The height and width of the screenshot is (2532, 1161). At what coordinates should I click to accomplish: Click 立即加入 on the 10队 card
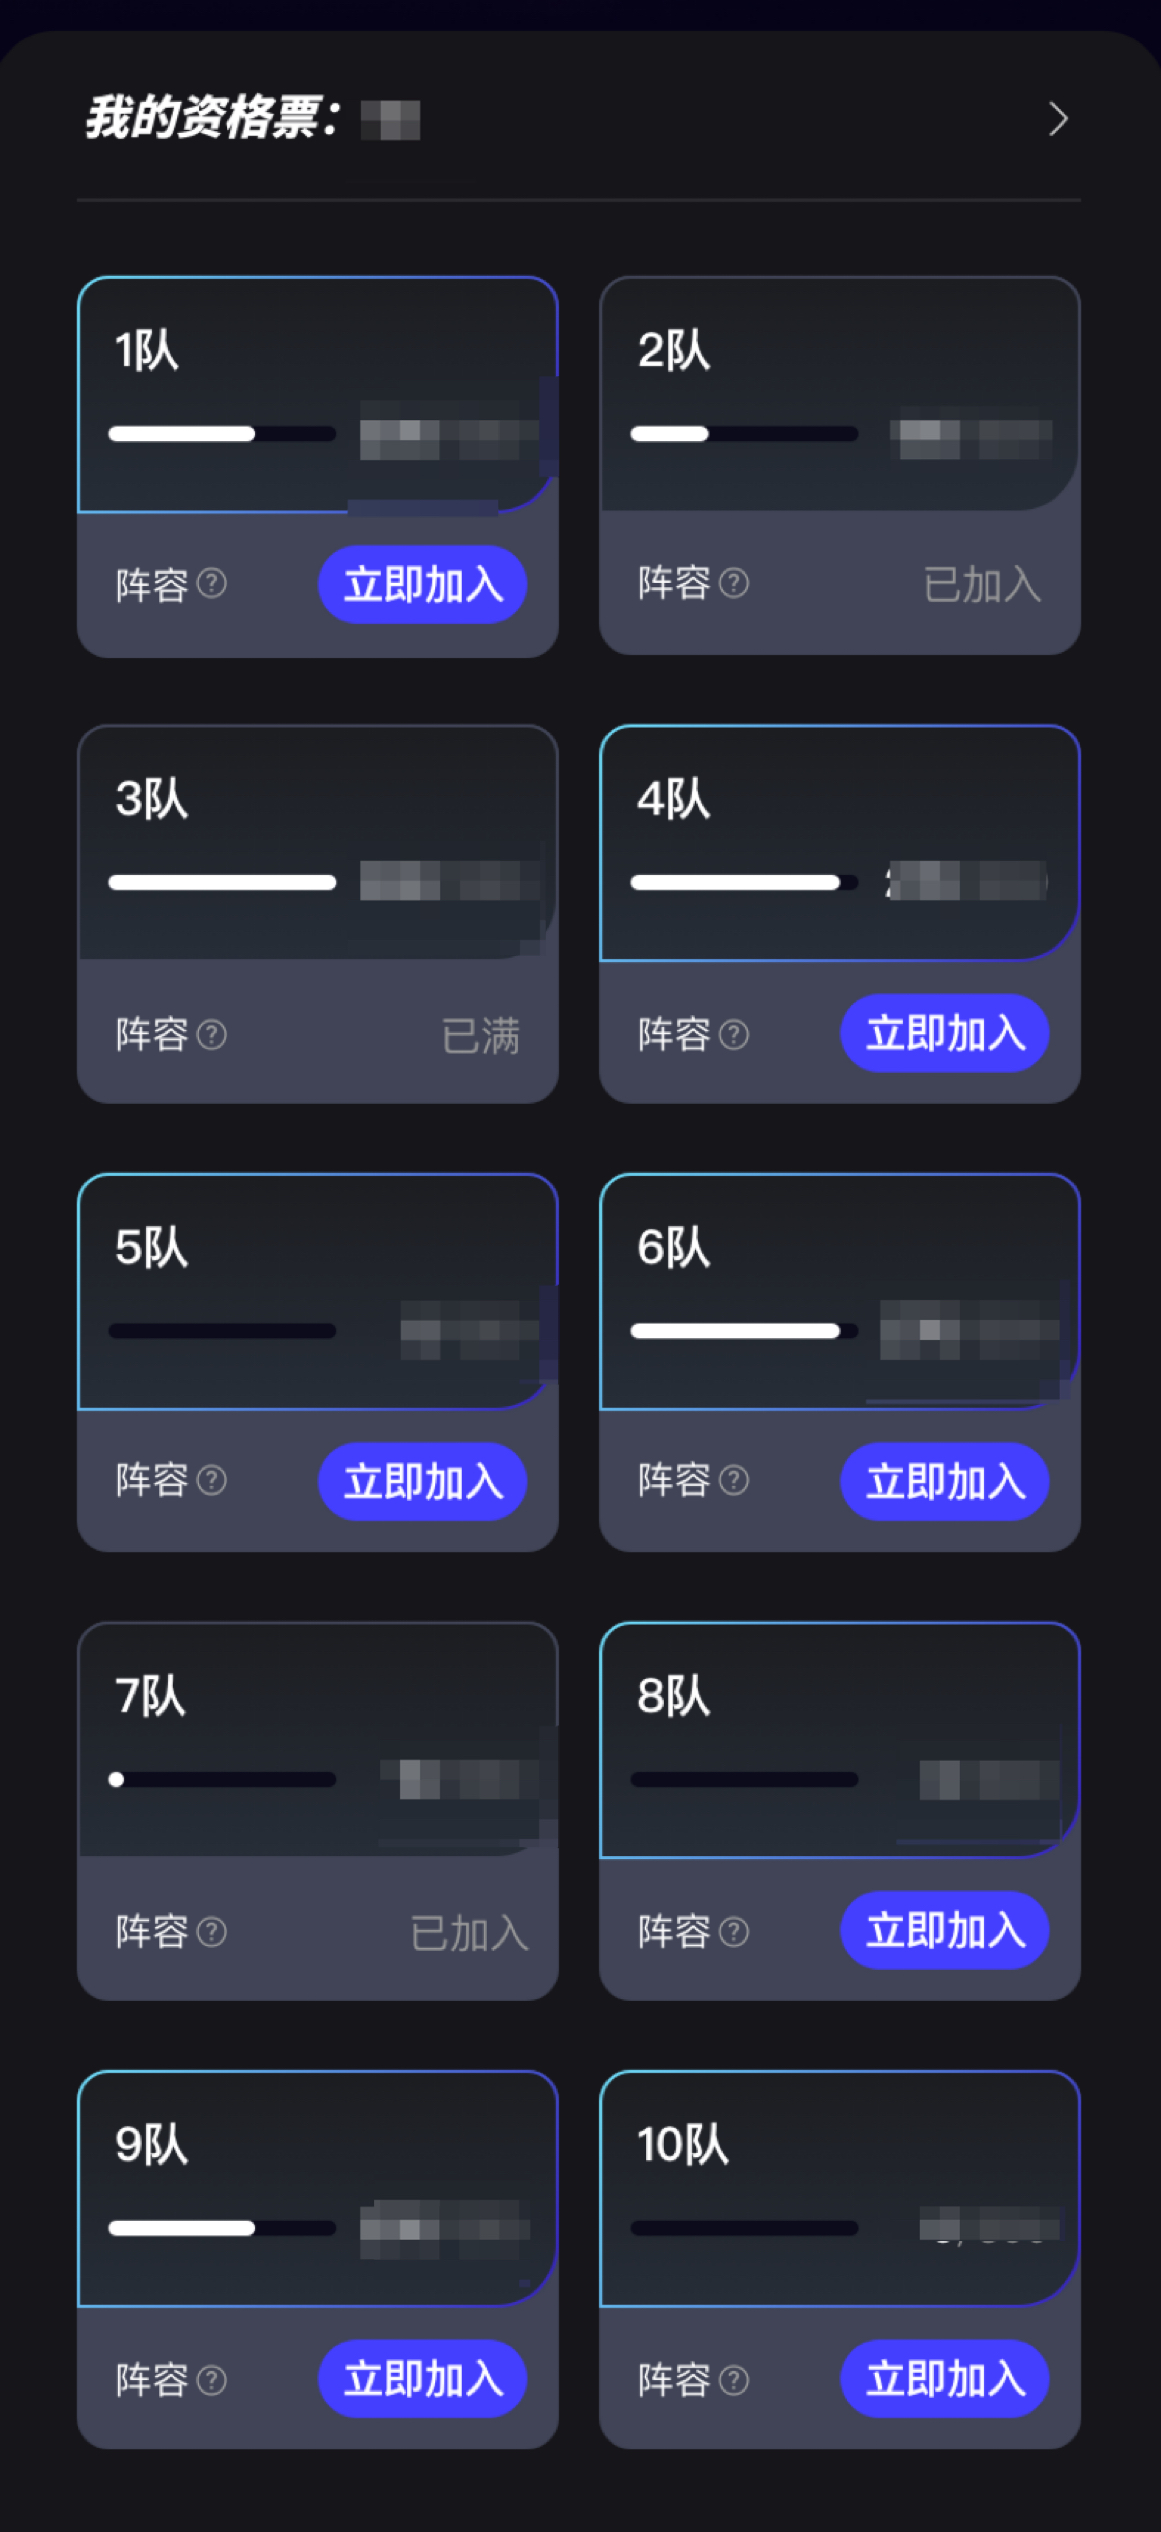click(945, 2378)
